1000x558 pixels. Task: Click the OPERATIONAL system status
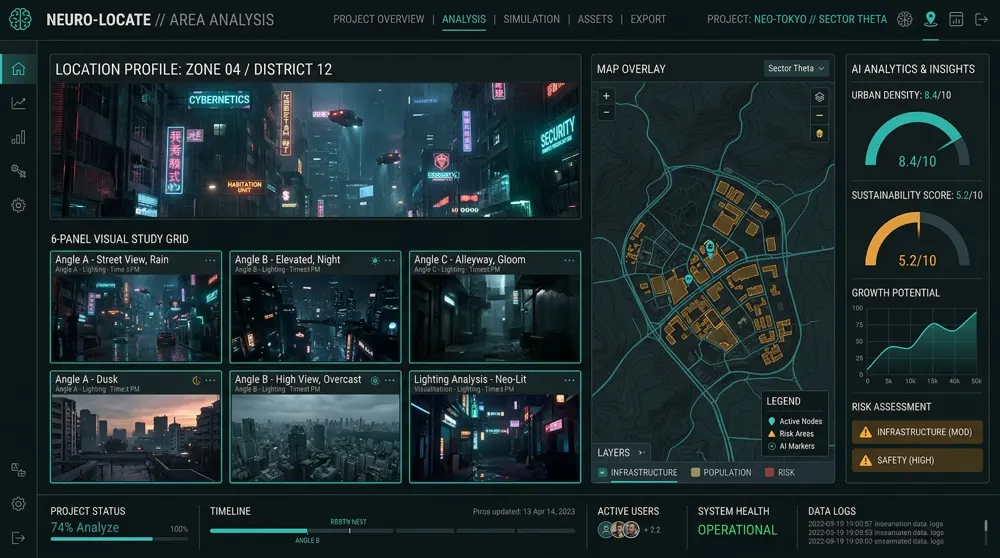[x=737, y=530]
